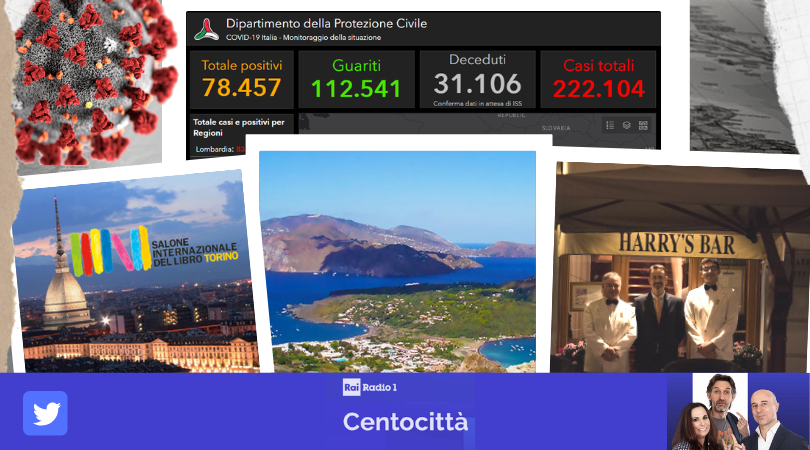Select the Lombardia row in regions list
The width and height of the screenshot is (810, 450).
[x=220, y=149]
